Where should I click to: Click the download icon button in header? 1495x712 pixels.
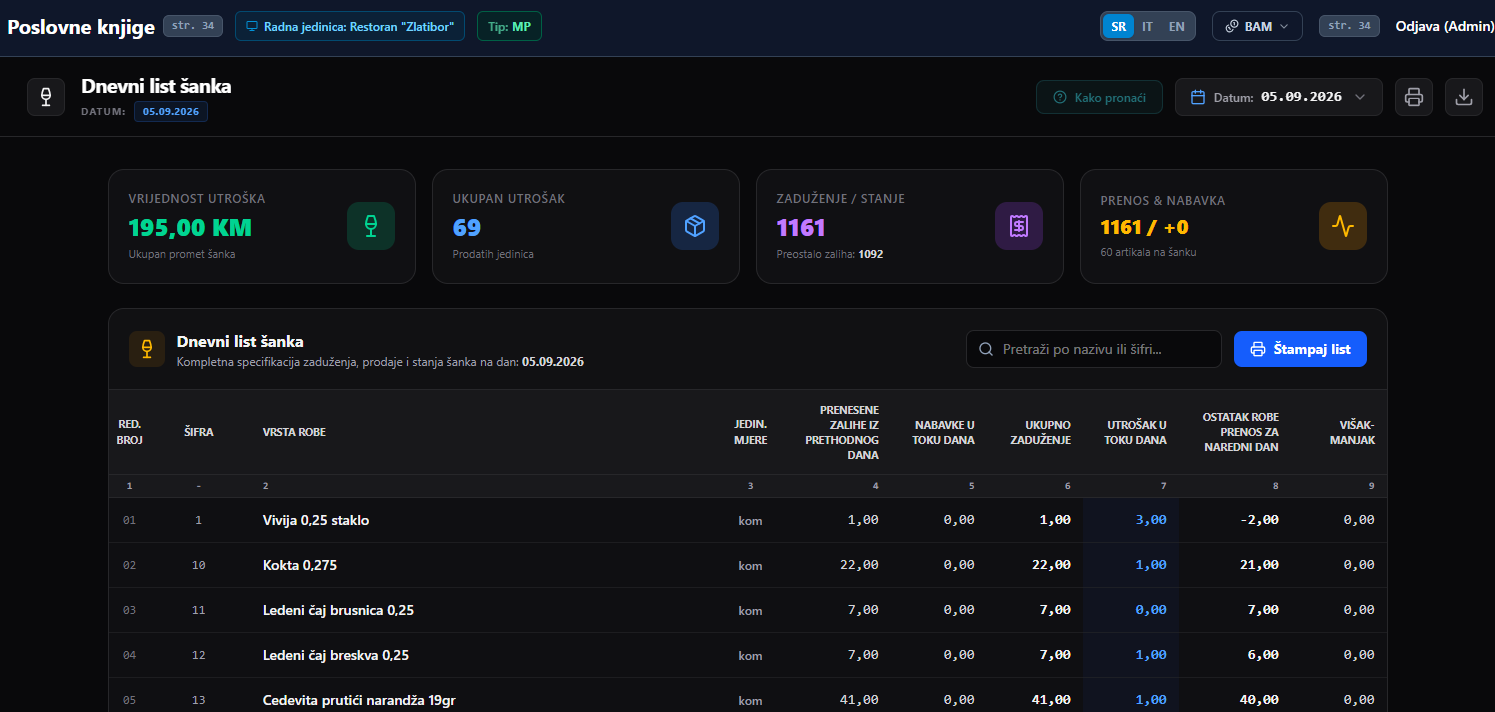(x=1463, y=97)
